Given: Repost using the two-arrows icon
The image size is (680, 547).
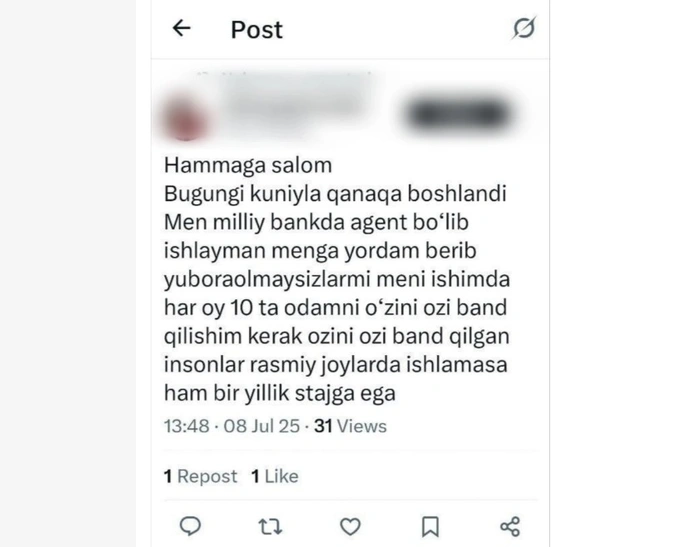Looking at the screenshot, I should click(x=270, y=527).
